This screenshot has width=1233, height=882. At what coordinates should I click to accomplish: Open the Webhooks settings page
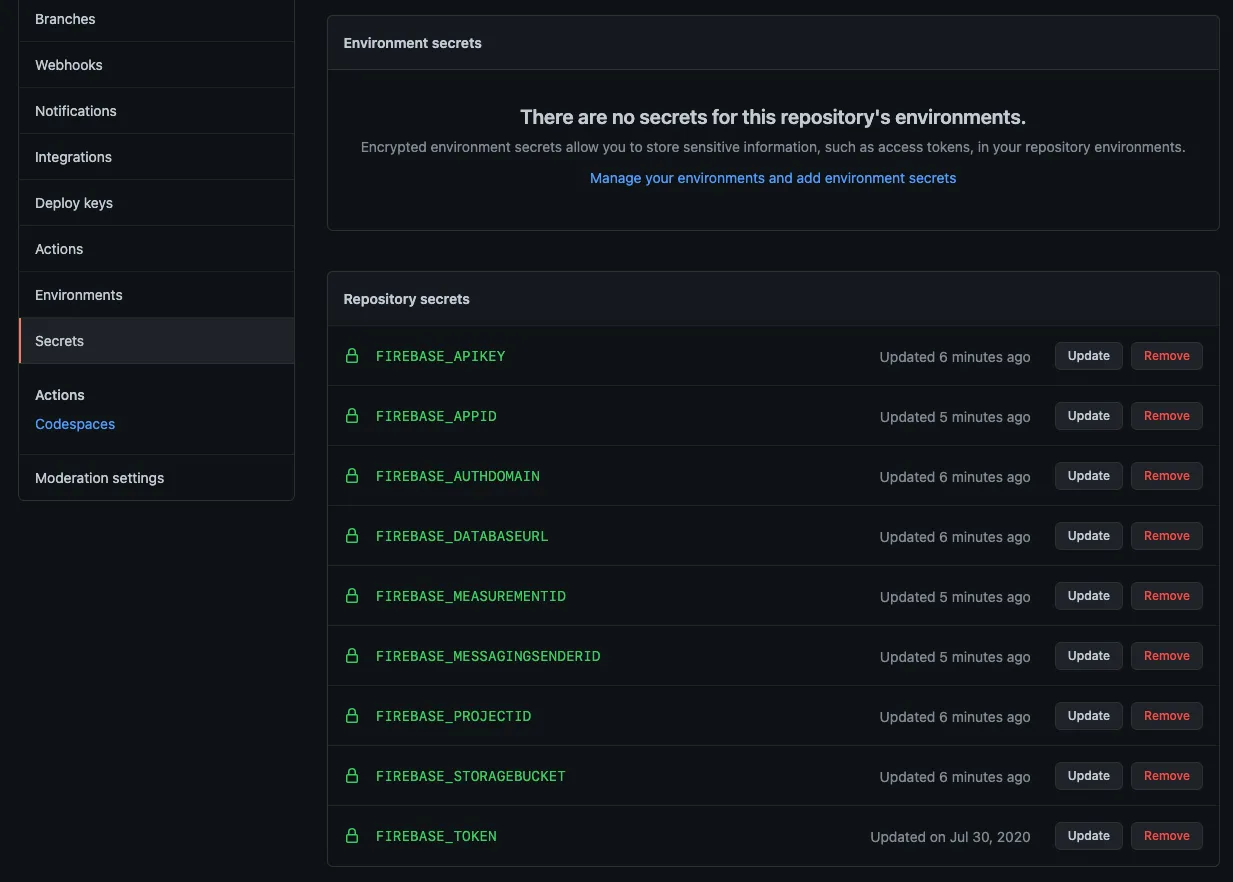(69, 65)
